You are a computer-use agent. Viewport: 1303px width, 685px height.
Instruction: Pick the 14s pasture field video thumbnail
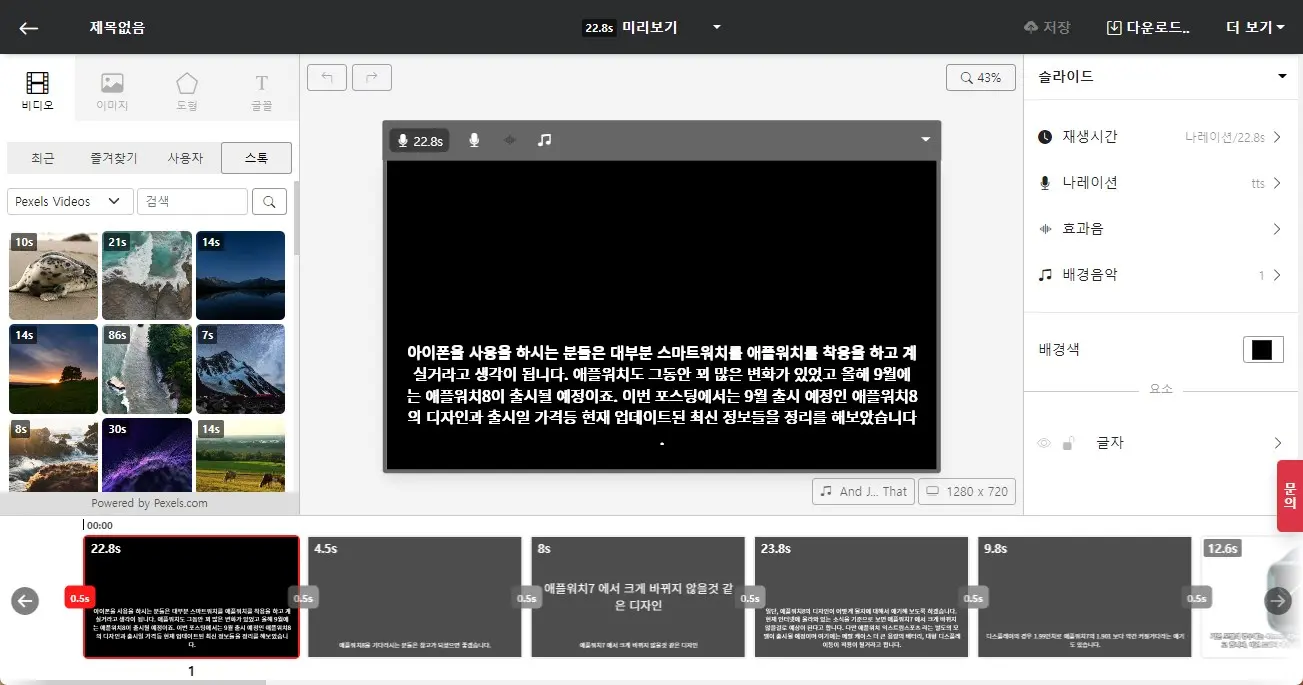coord(240,455)
